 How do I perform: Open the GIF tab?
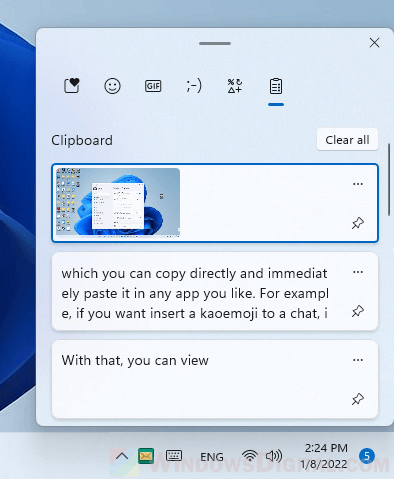click(x=153, y=86)
